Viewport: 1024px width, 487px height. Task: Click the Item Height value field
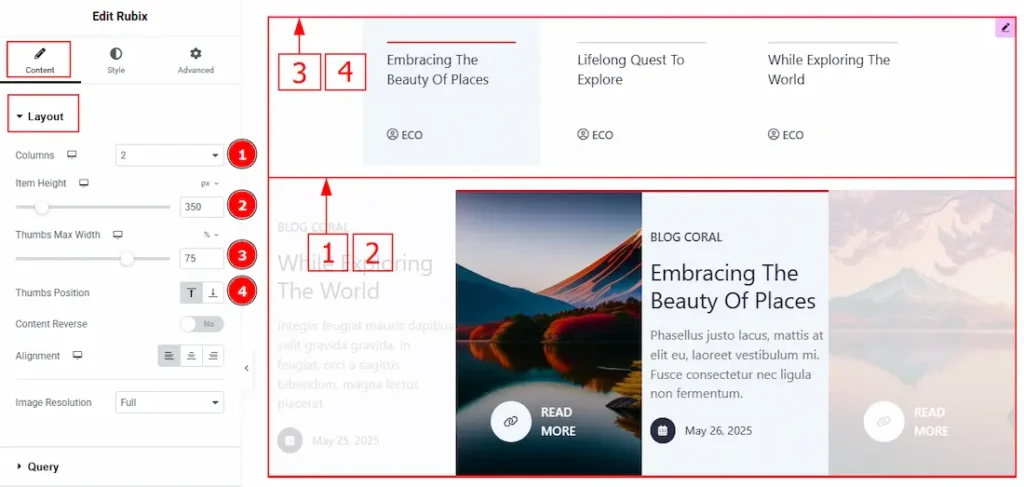pyautogui.click(x=202, y=207)
